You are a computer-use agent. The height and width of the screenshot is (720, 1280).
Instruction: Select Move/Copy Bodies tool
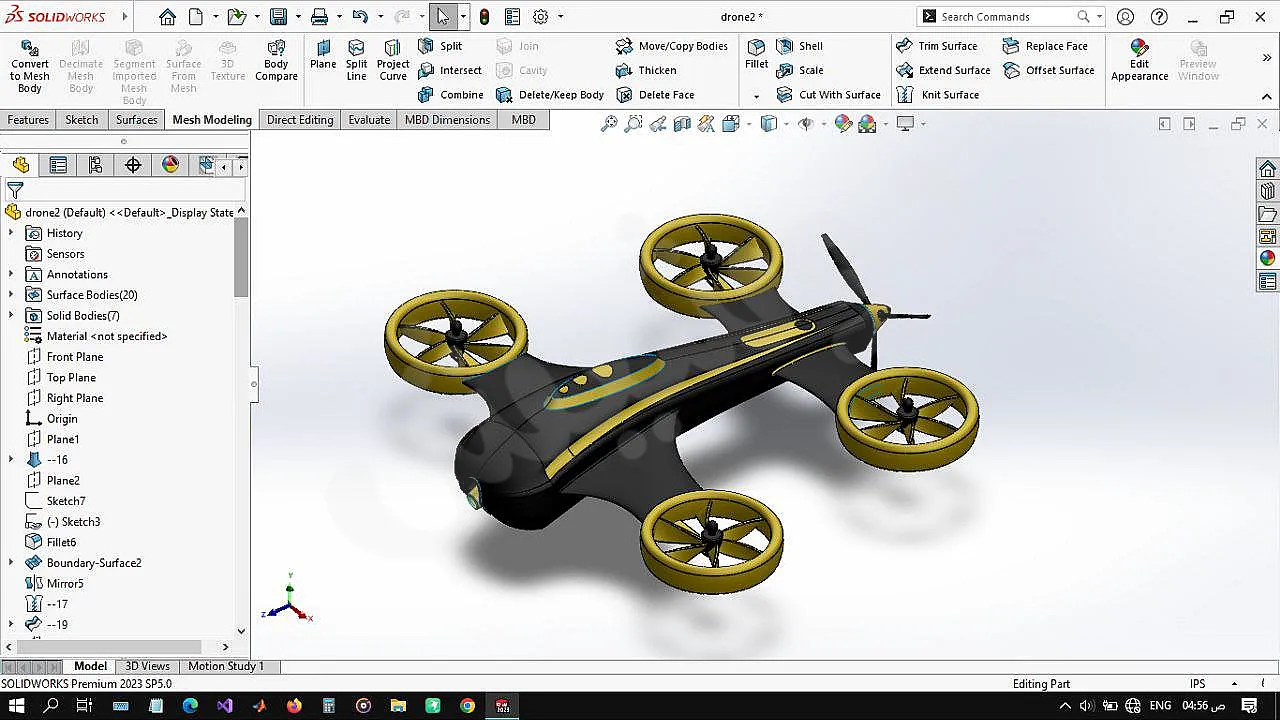[x=671, y=46]
